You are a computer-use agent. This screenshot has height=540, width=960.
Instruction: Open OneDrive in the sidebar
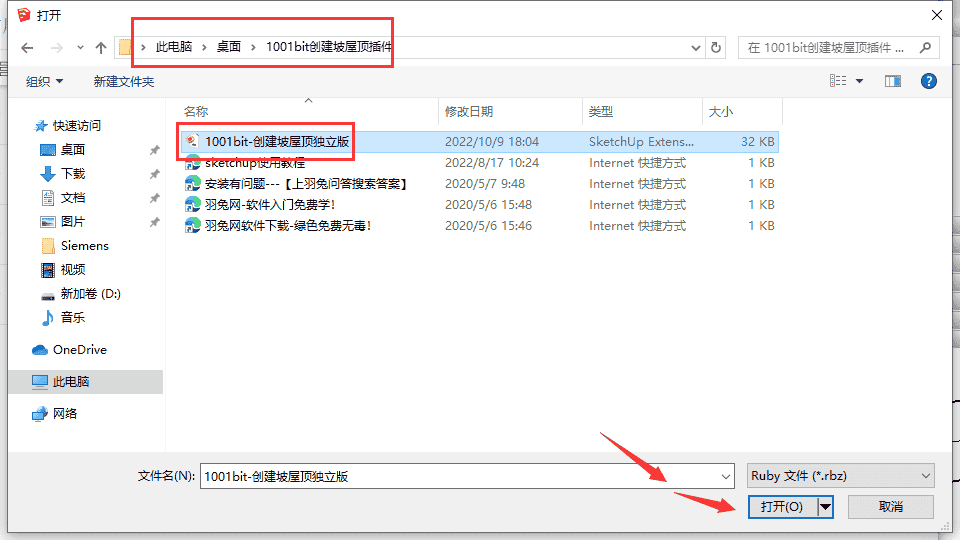click(x=80, y=350)
